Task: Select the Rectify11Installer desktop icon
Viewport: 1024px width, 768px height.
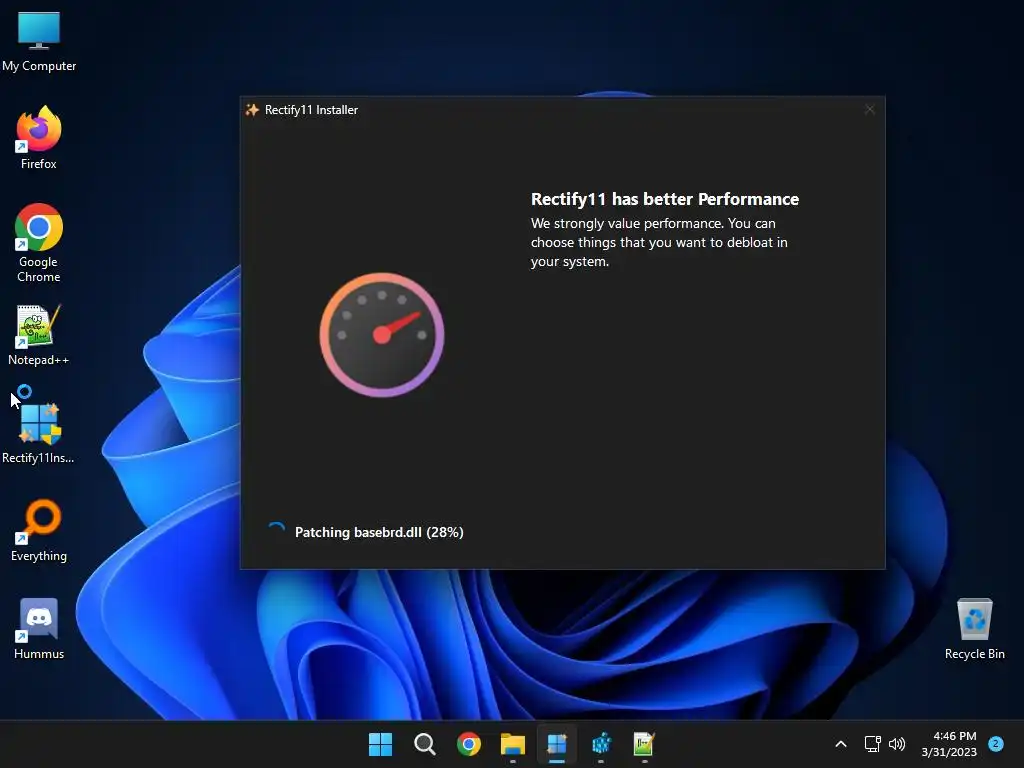Action: [x=39, y=433]
